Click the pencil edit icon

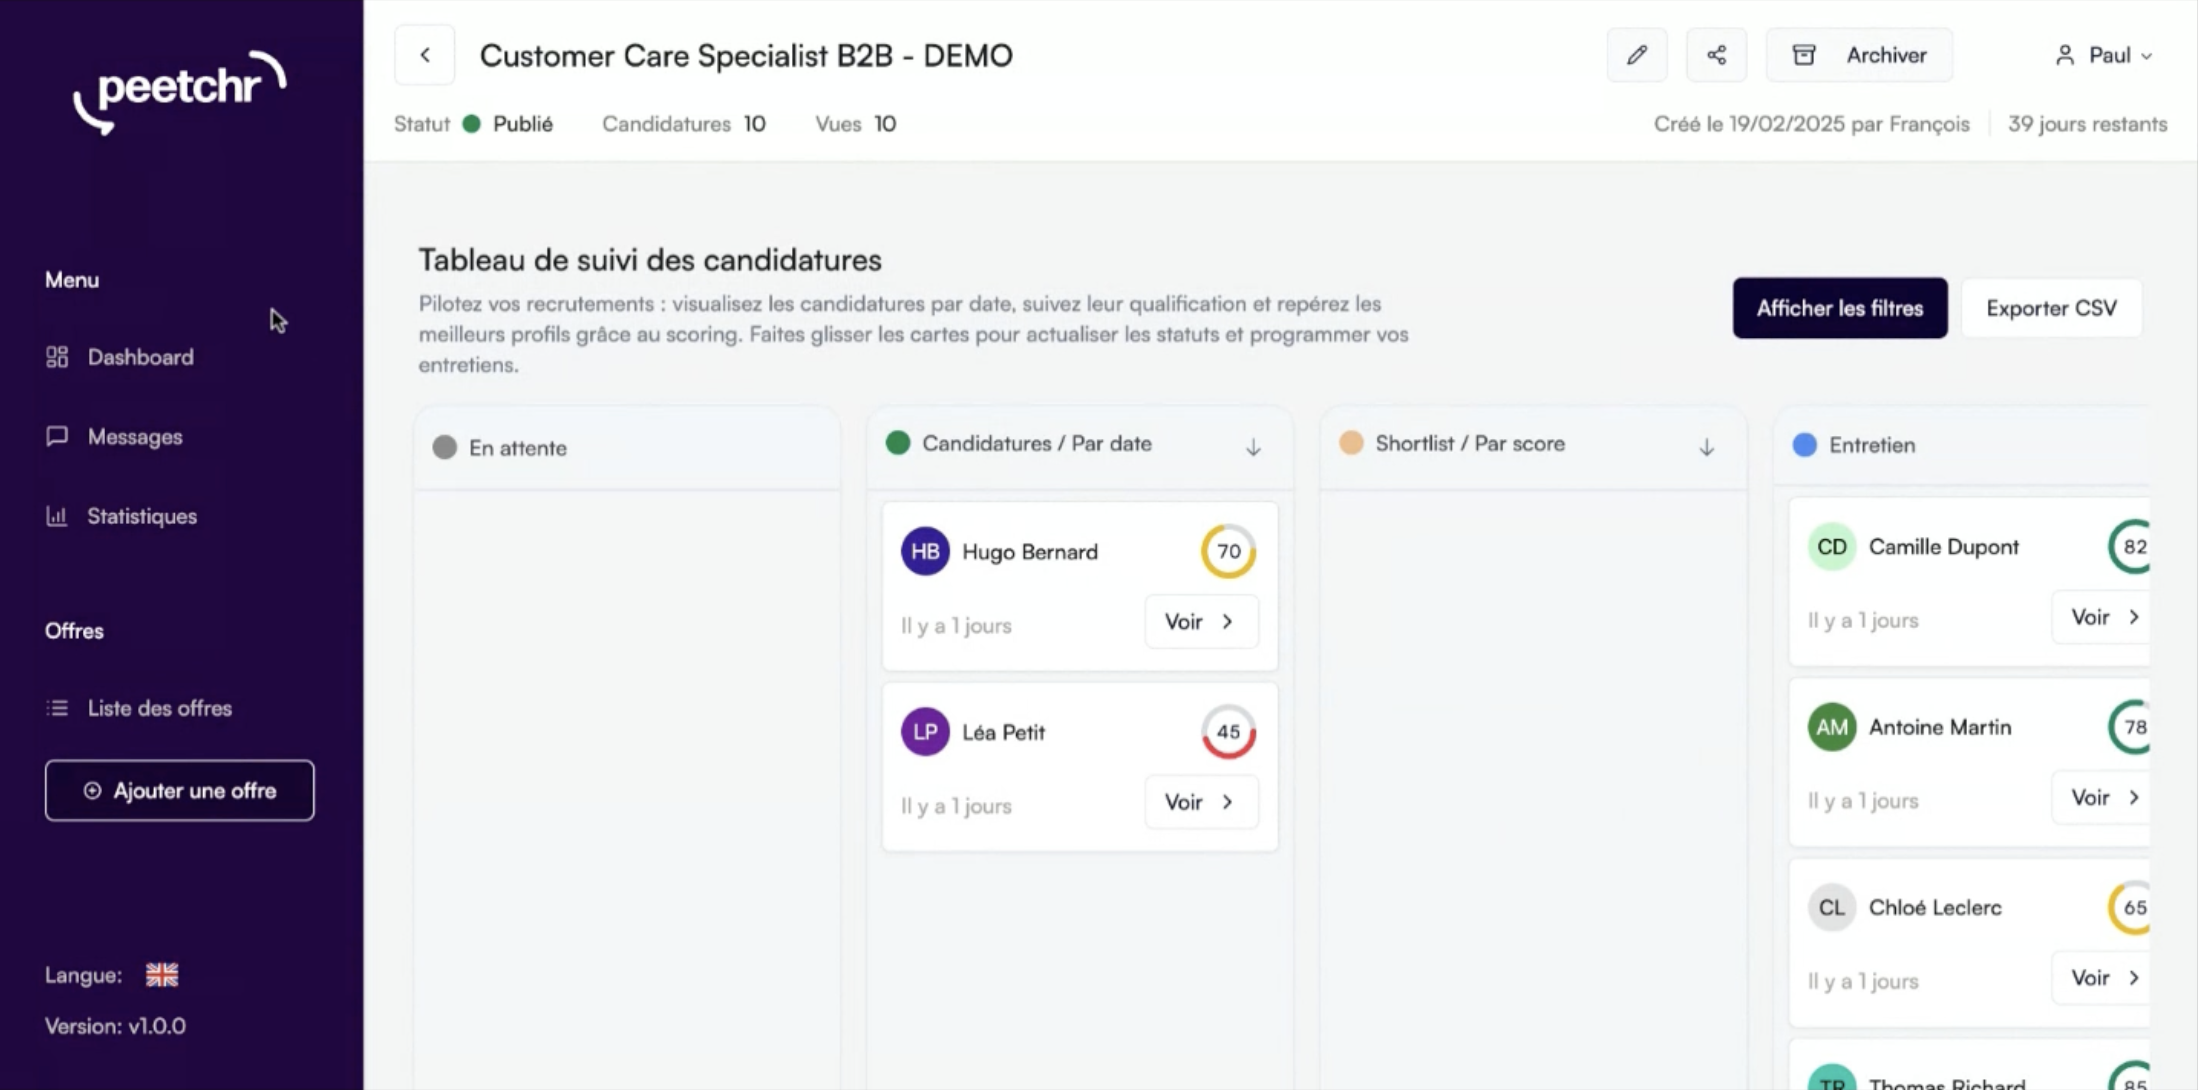tap(1636, 55)
